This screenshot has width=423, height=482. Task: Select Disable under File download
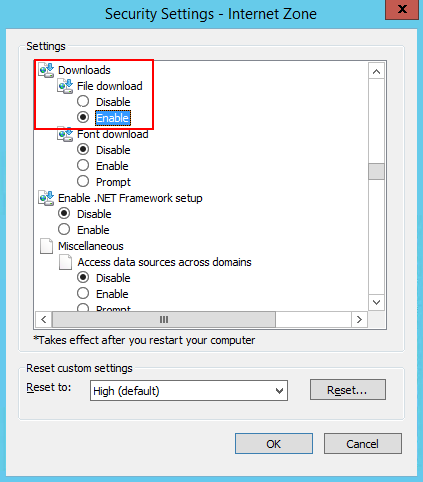(83, 101)
